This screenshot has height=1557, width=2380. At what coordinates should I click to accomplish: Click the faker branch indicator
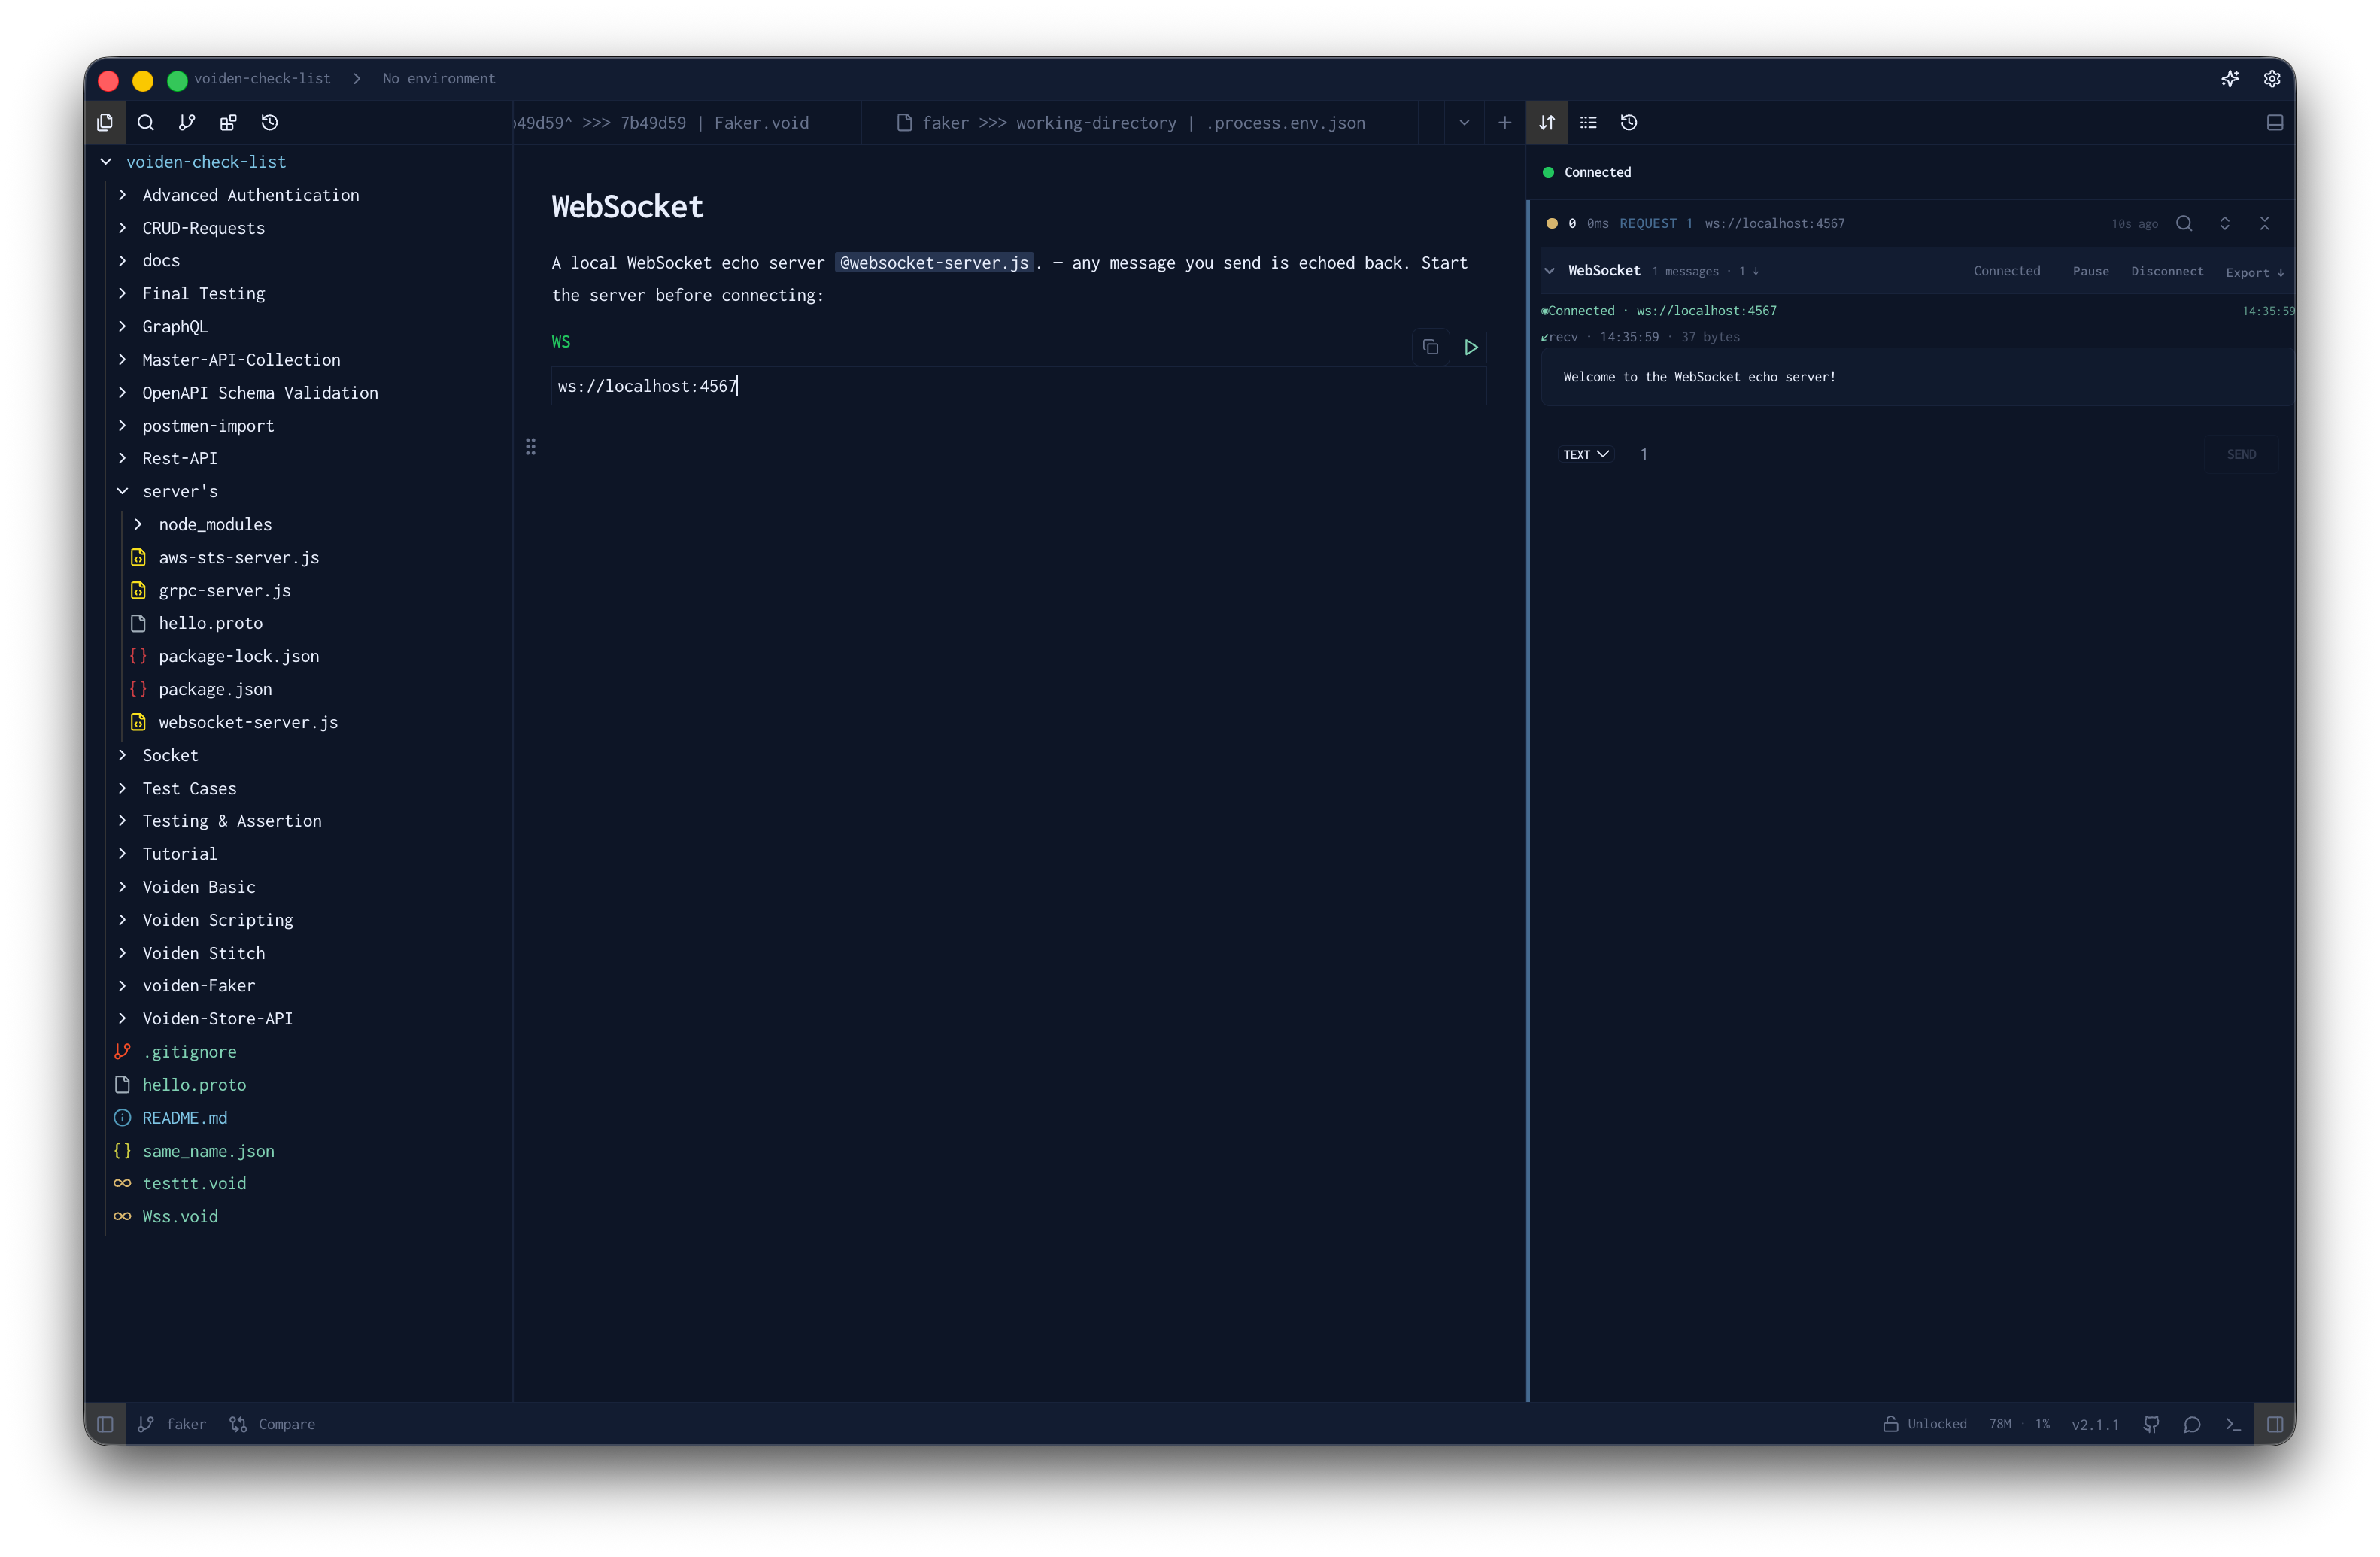pos(172,1424)
